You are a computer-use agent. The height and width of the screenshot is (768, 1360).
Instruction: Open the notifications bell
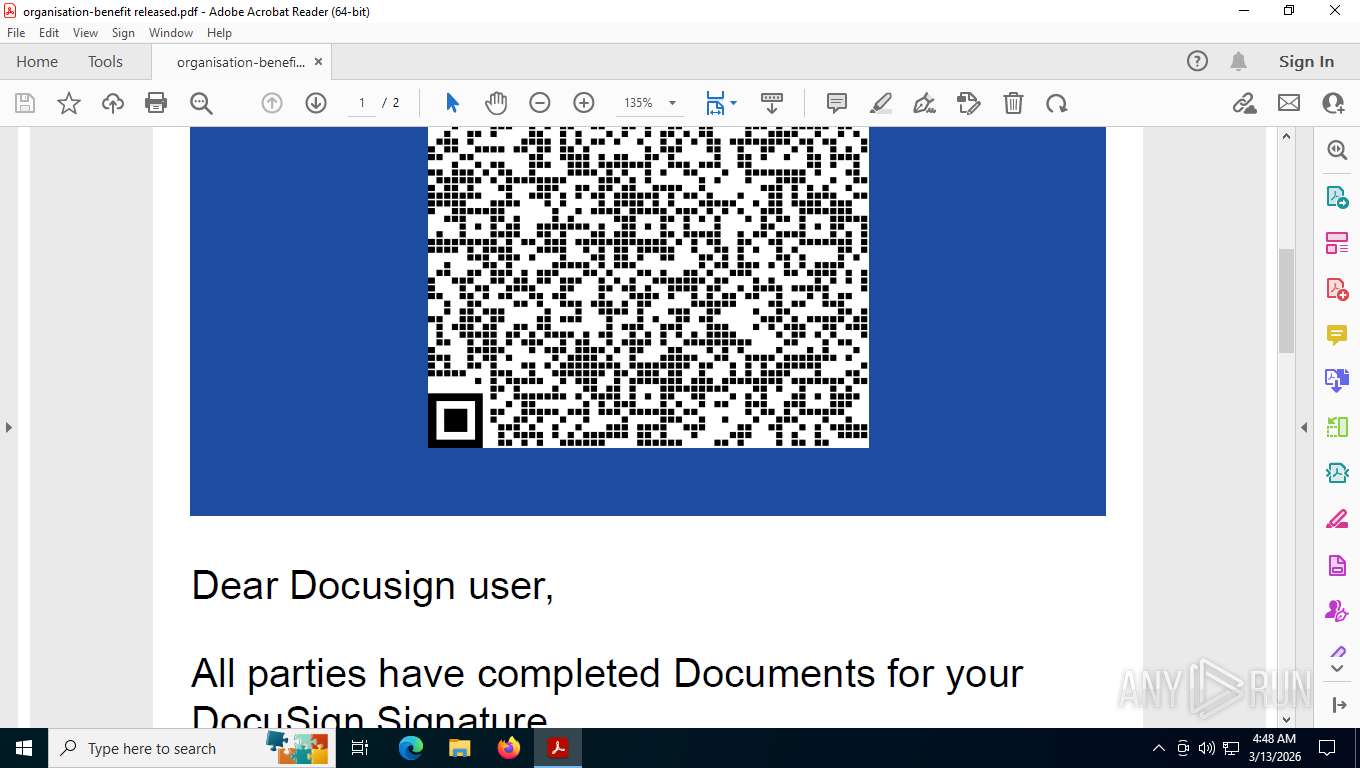click(x=1238, y=61)
